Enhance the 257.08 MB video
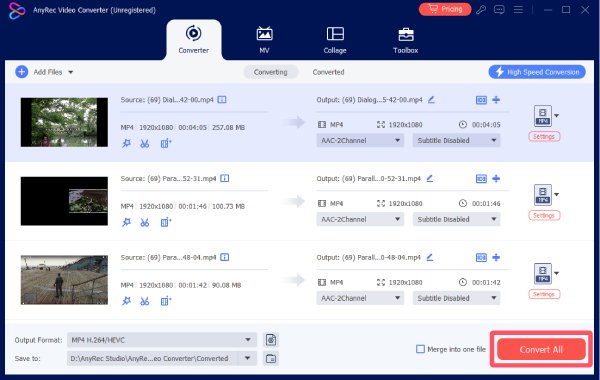Viewport: 600px width, 380px height. [x=166, y=144]
